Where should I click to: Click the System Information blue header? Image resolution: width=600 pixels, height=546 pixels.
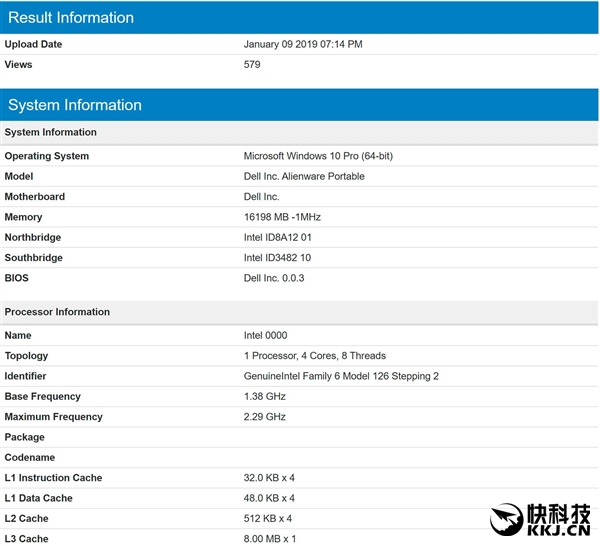tap(300, 105)
